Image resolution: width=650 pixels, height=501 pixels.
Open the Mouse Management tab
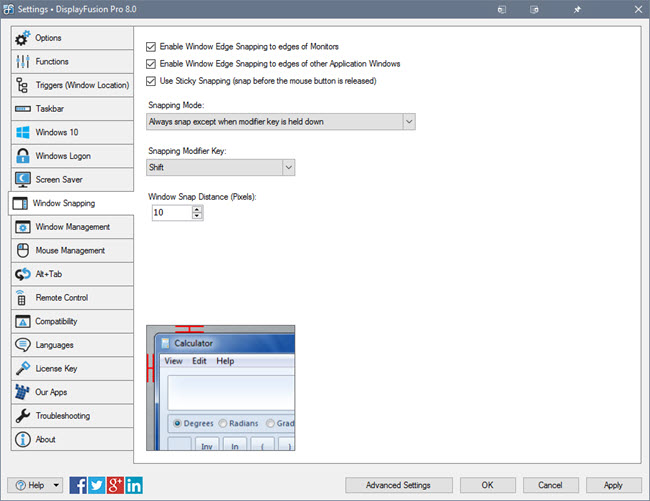point(72,250)
